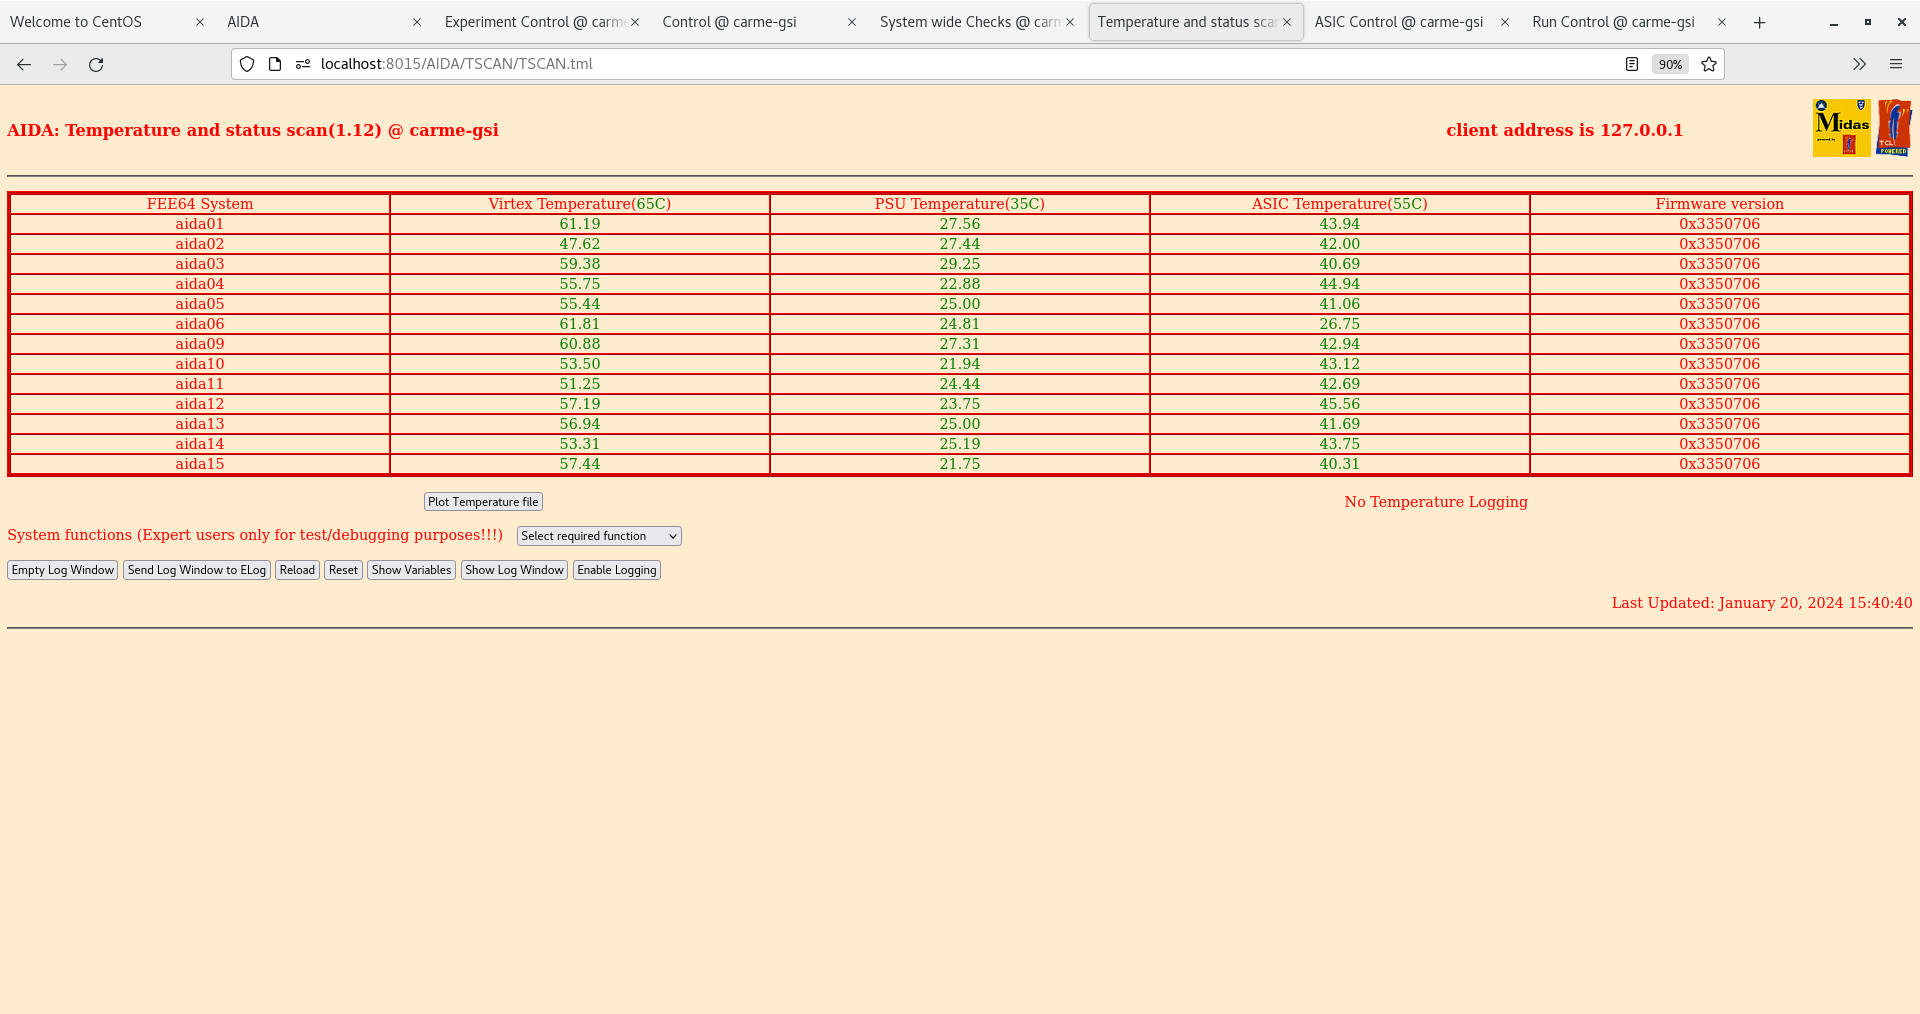This screenshot has height=1014, width=1920.
Task: Bookmark this page with the star icon
Action: 1709,64
